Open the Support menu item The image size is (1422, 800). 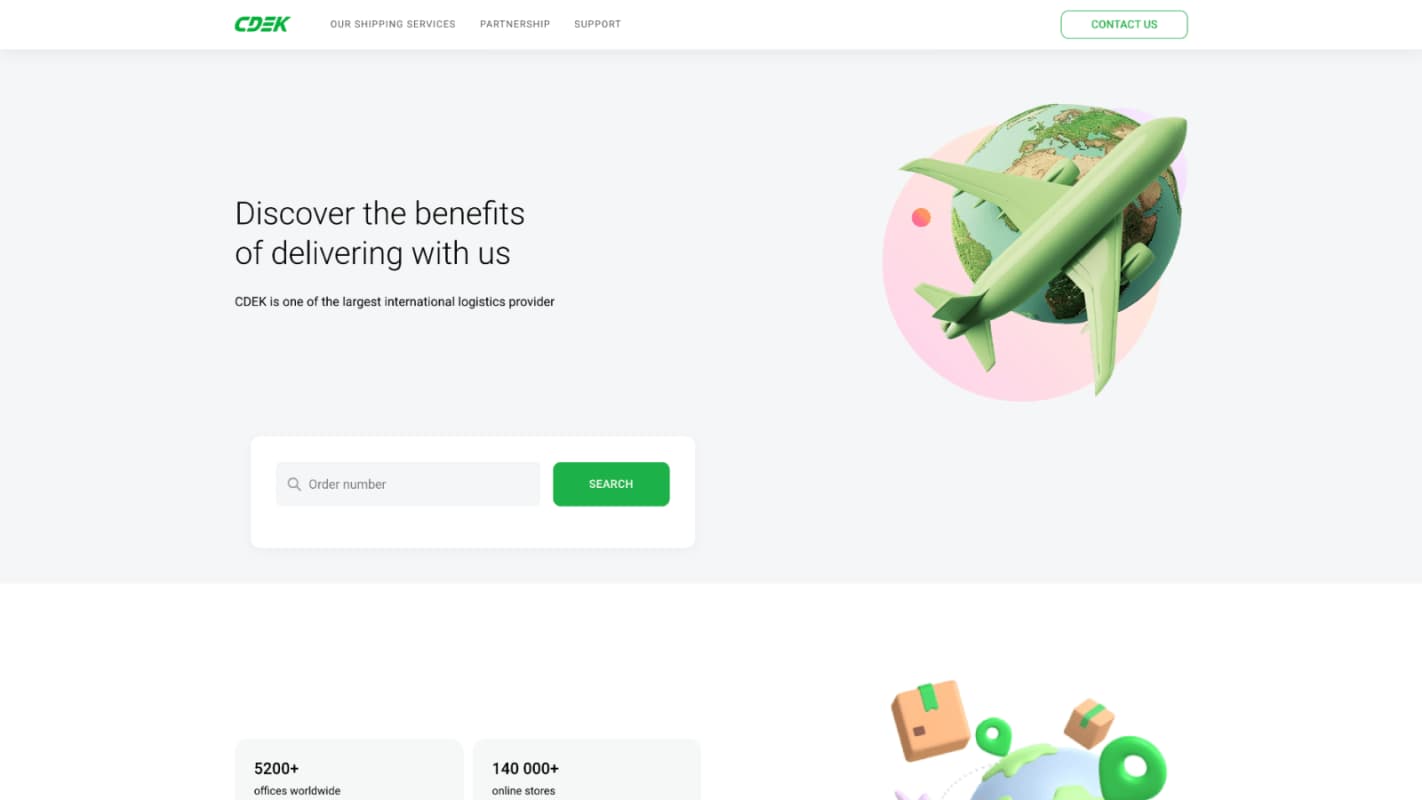597,24
